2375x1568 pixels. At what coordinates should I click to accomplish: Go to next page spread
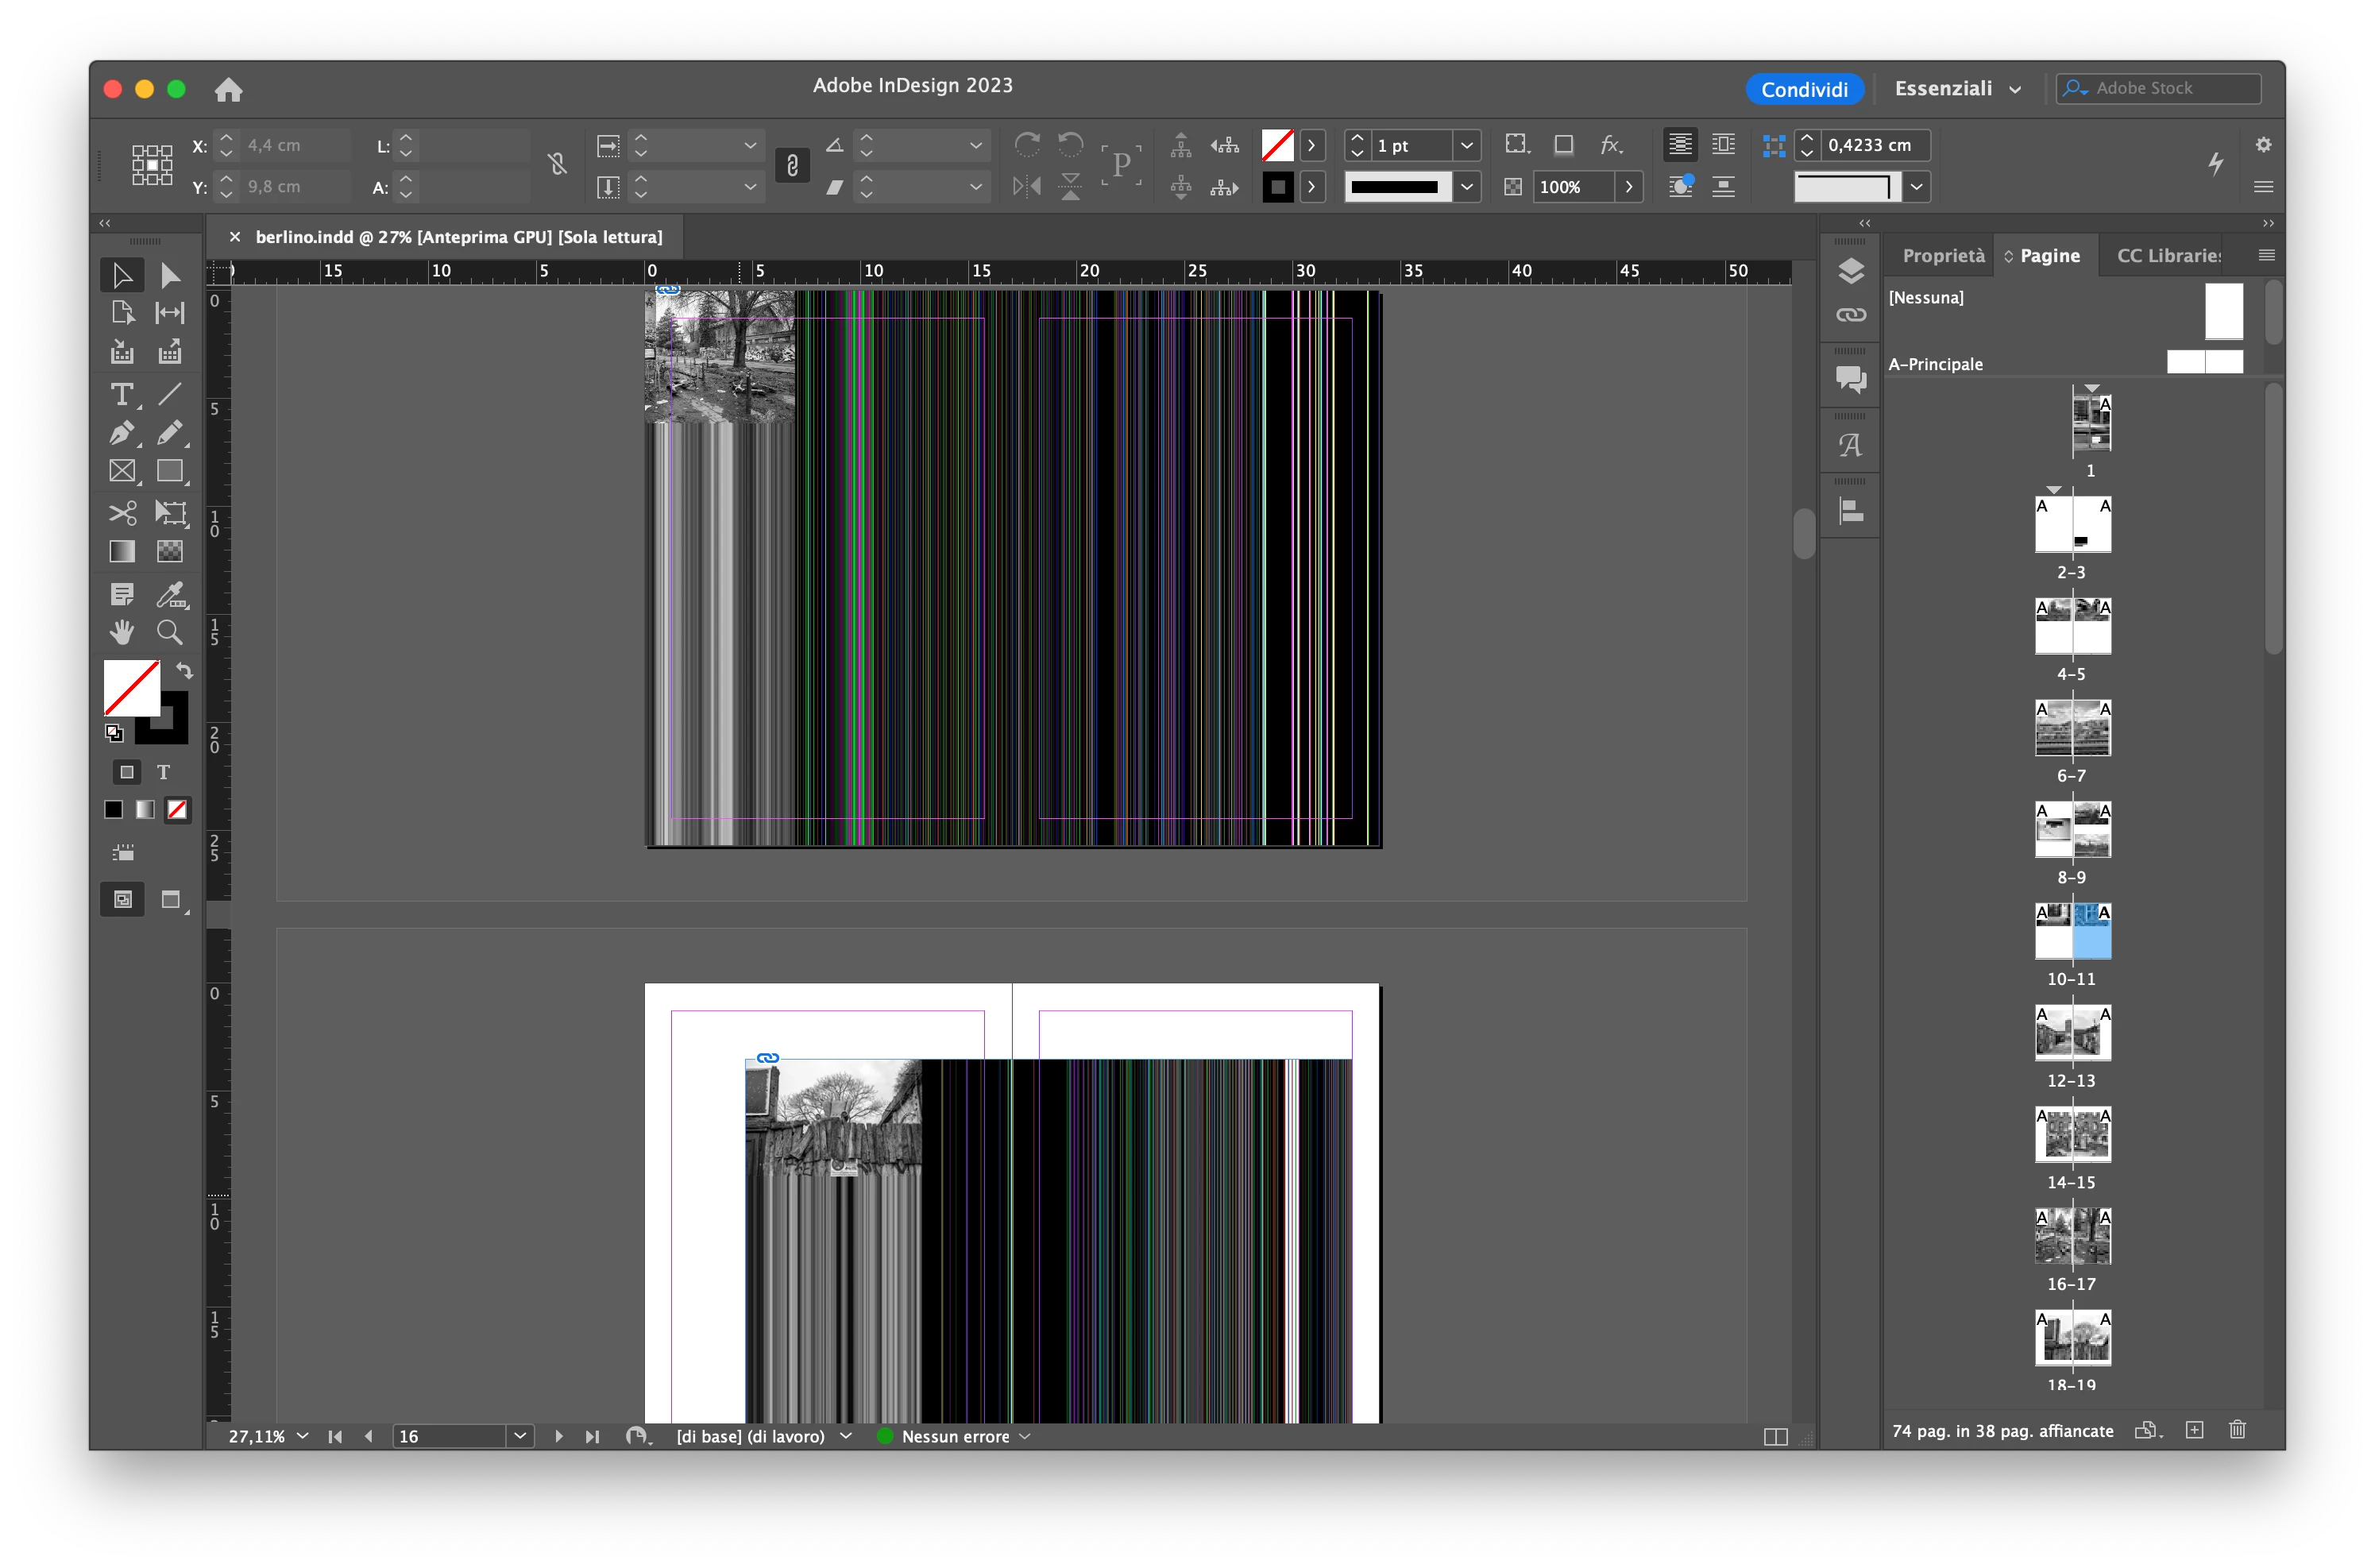pyautogui.click(x=558, y=1436)
